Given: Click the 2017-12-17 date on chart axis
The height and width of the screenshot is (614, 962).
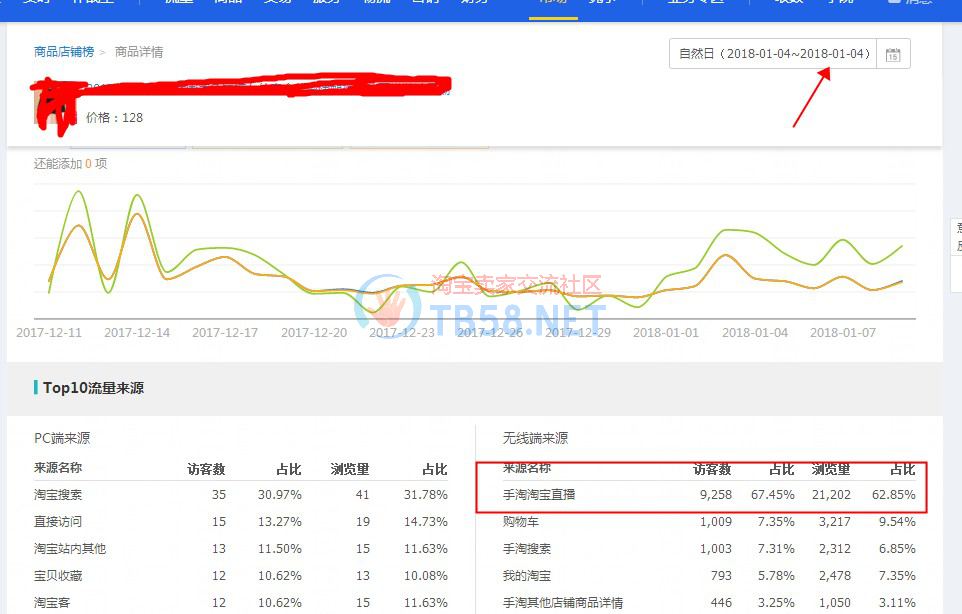Looking at the screenshot, I should click(225, 332).
